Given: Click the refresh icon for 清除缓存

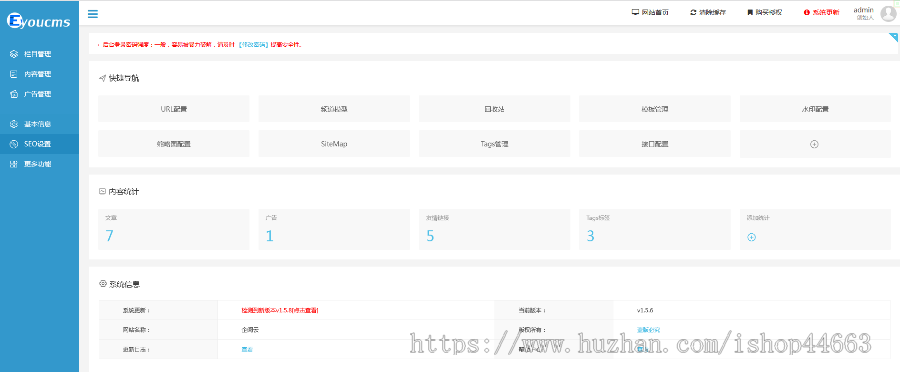Looking at the screenshot, I should (x=693, y=12).
